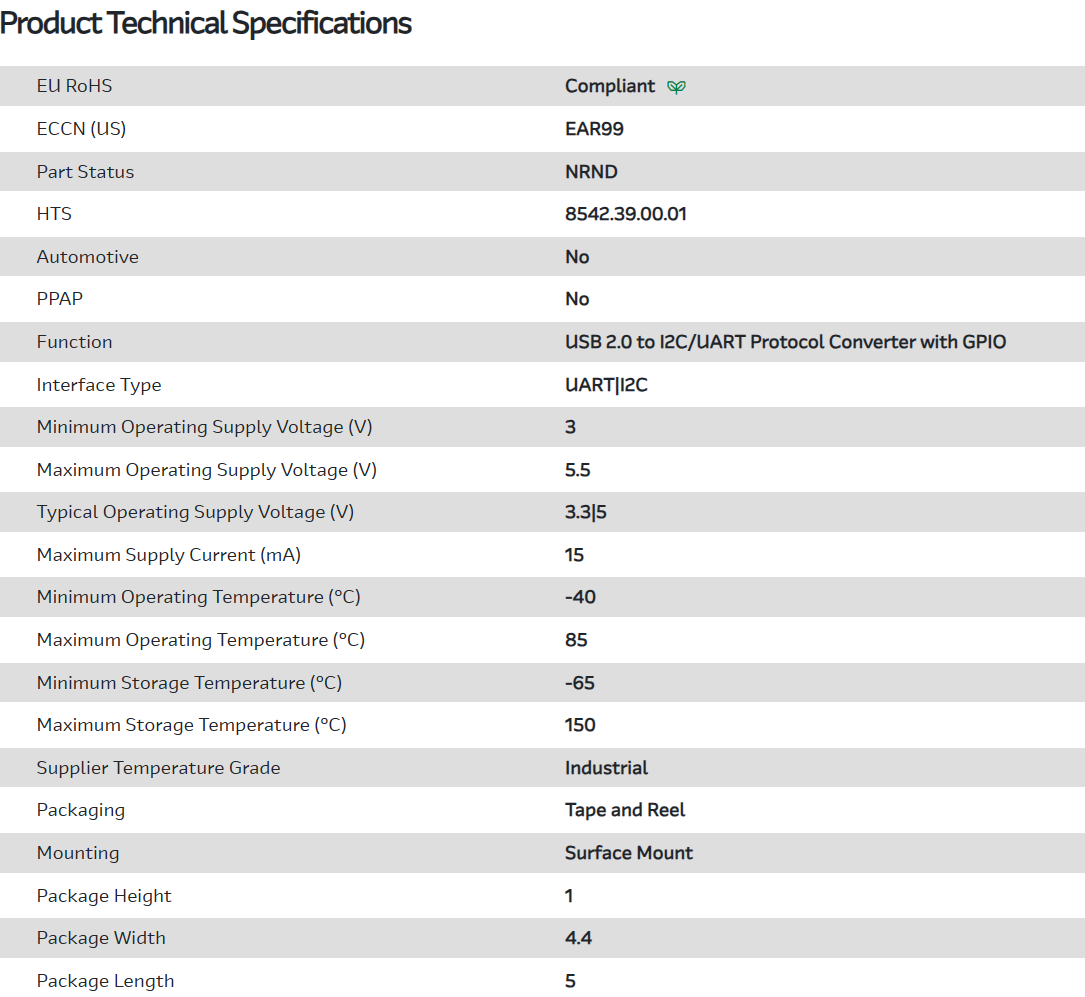Click the EAR99 ECCN value

(594, 129)
